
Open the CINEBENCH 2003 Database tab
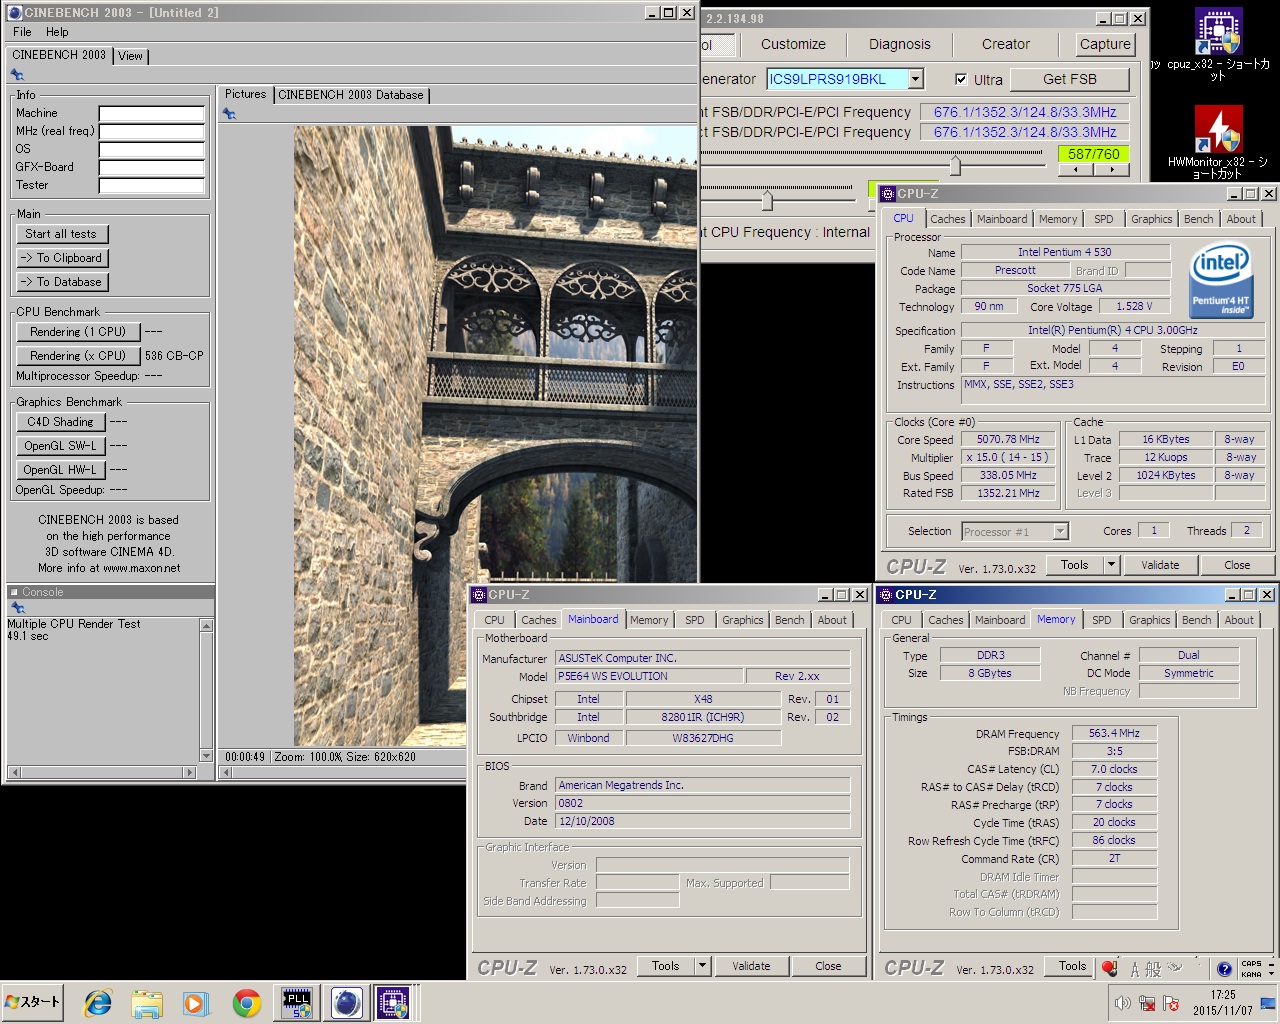tap(351, 95)
